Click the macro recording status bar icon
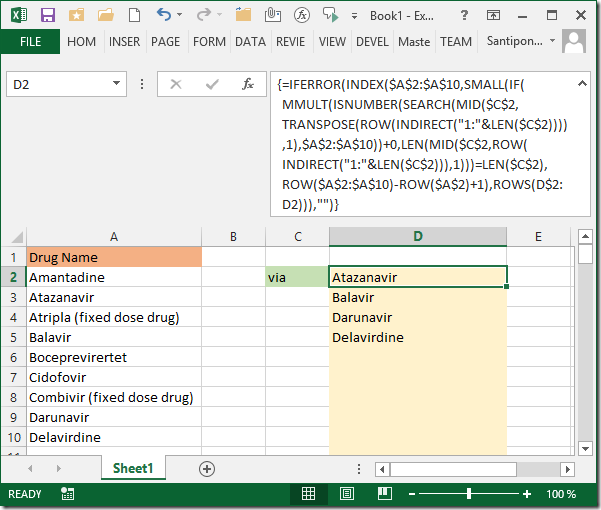Image resolution: width=601 pixels, height=510 pixels. pos(67,494)
